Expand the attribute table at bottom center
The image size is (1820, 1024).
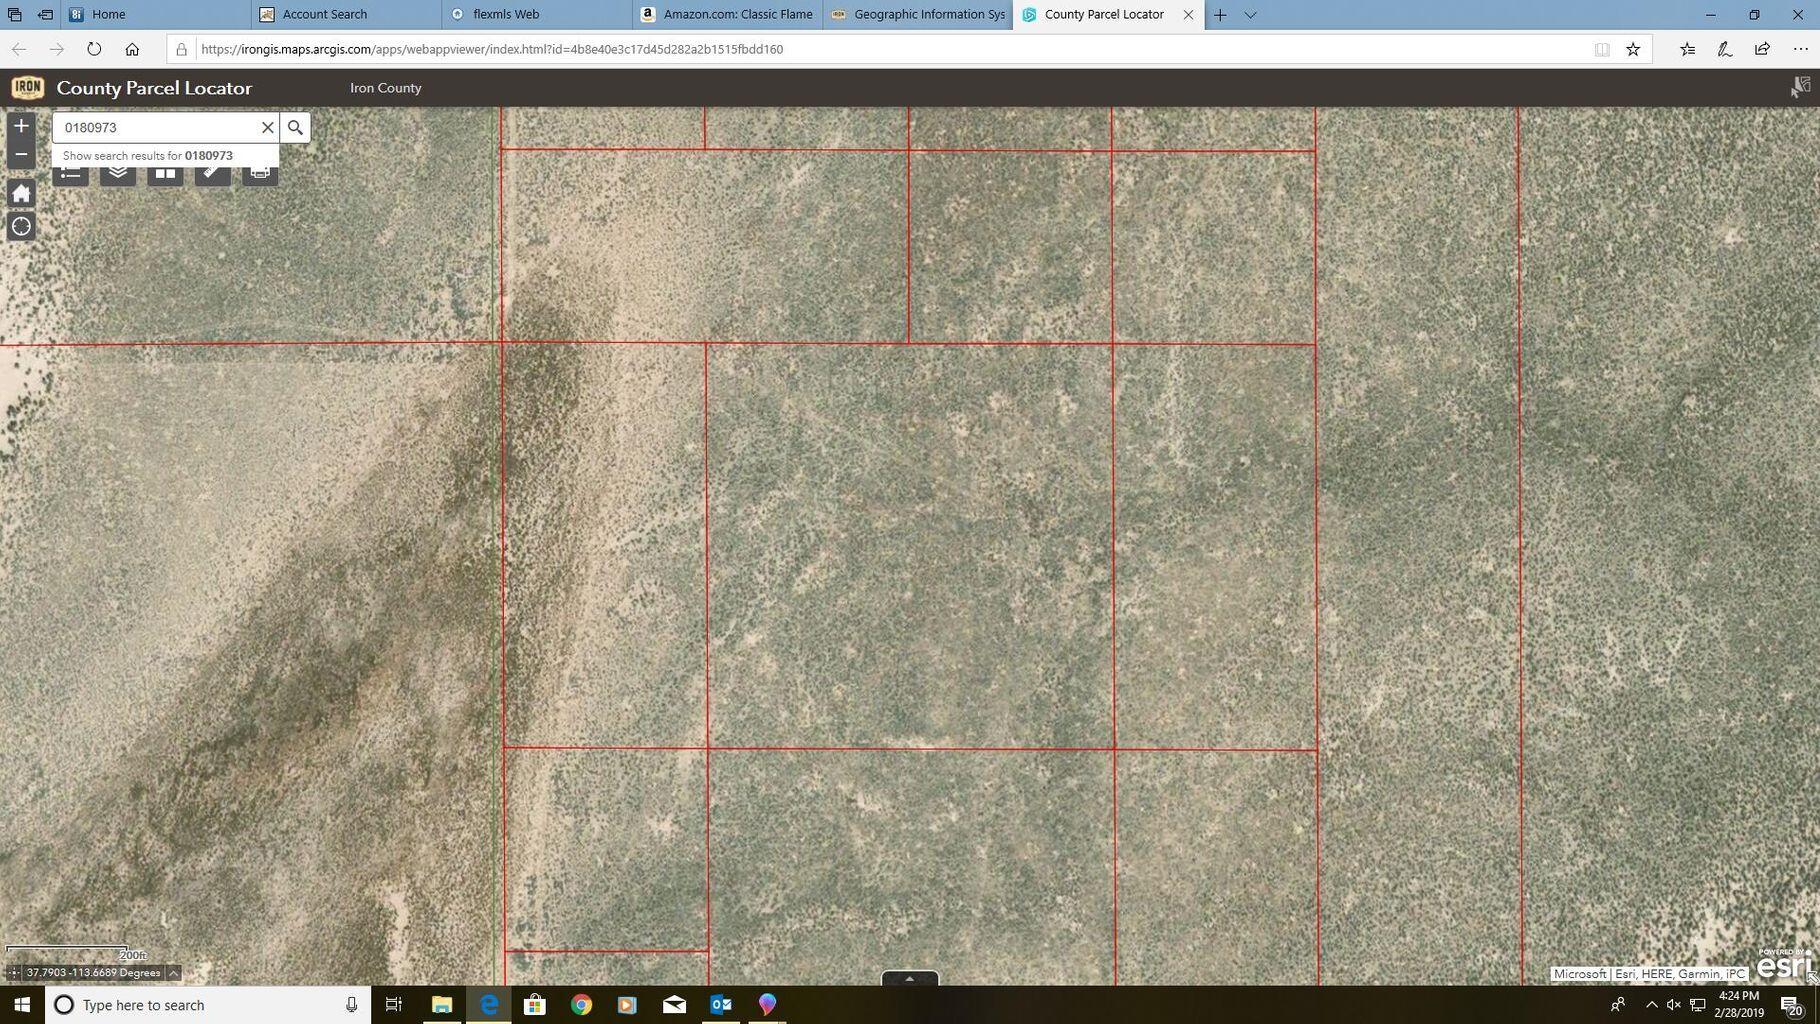click(x=908, y=980)
